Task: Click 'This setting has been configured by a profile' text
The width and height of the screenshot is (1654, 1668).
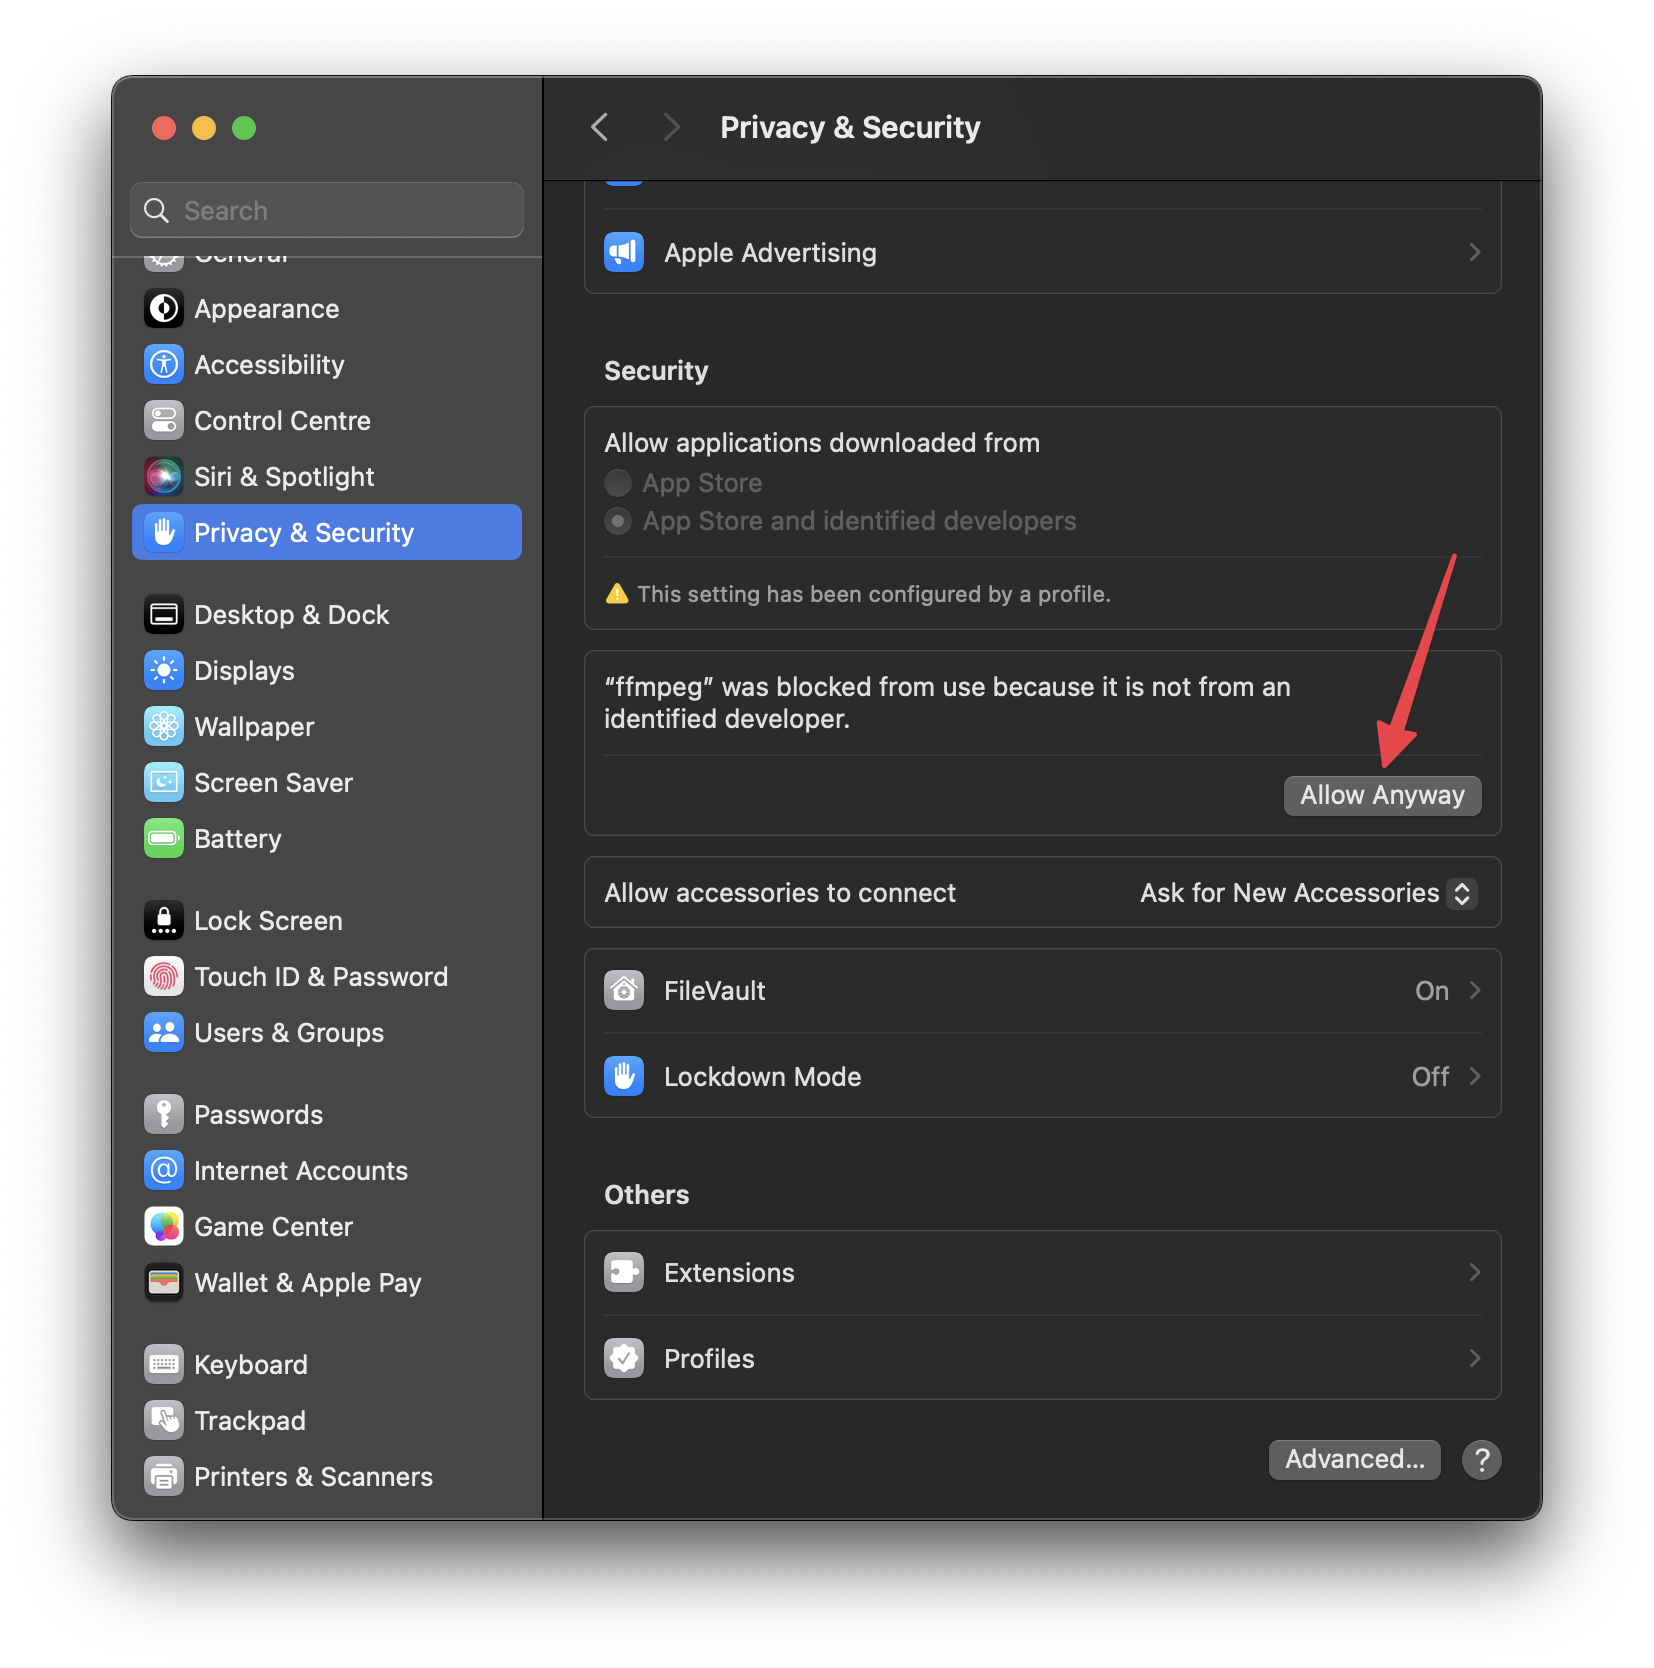Action: 874,594
